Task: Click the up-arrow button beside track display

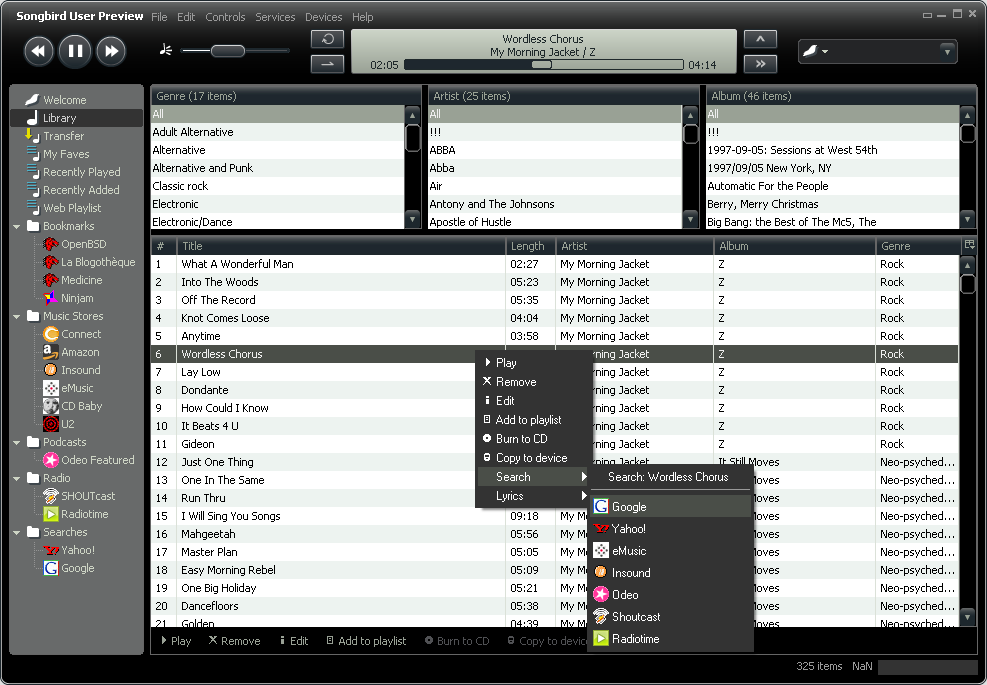Action: tap(760, 39)
